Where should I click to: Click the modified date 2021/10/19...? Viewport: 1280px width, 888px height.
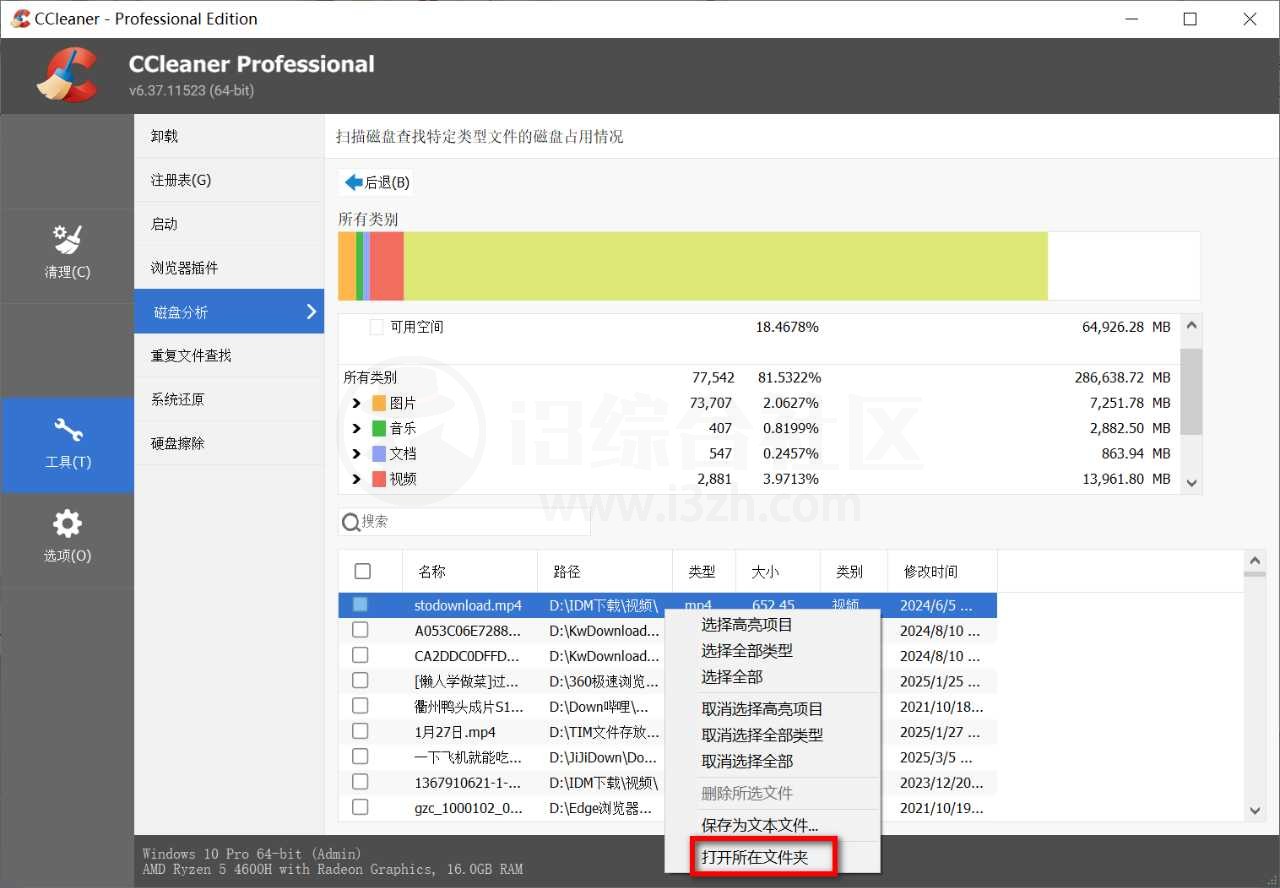[x=941, y=807]
